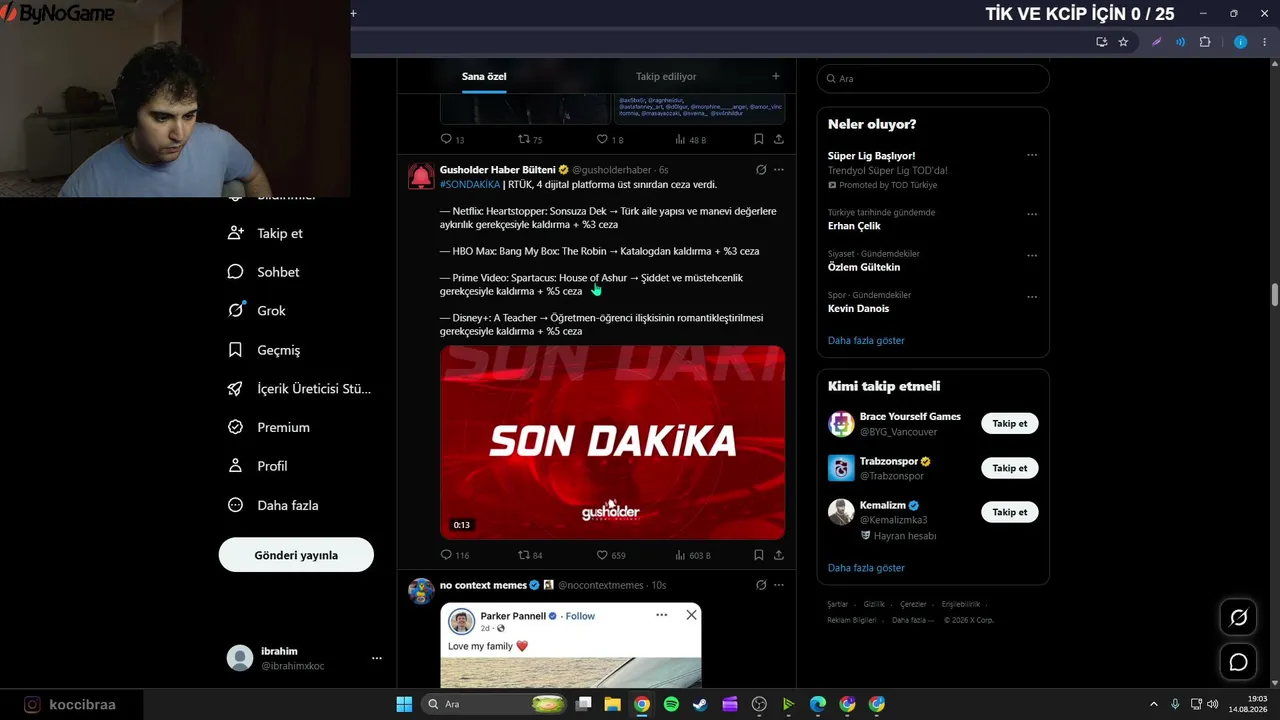Follow Parker Pannell in embedded post
The width and height of the screenshot is (1280, 720).
pyautogui.click(x=580, y=616)
